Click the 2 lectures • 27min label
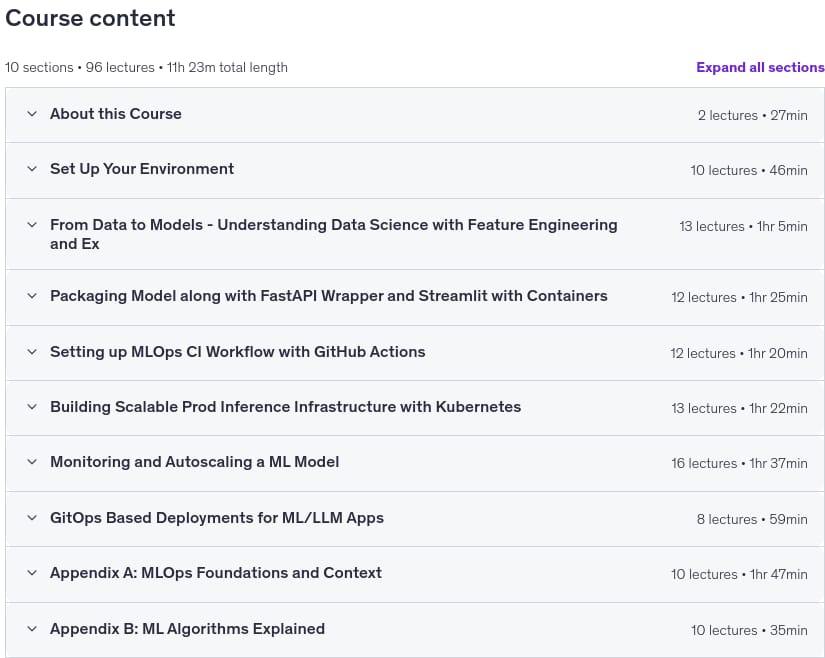The width and height of the screenshot is (825, 658). [752, 115]
